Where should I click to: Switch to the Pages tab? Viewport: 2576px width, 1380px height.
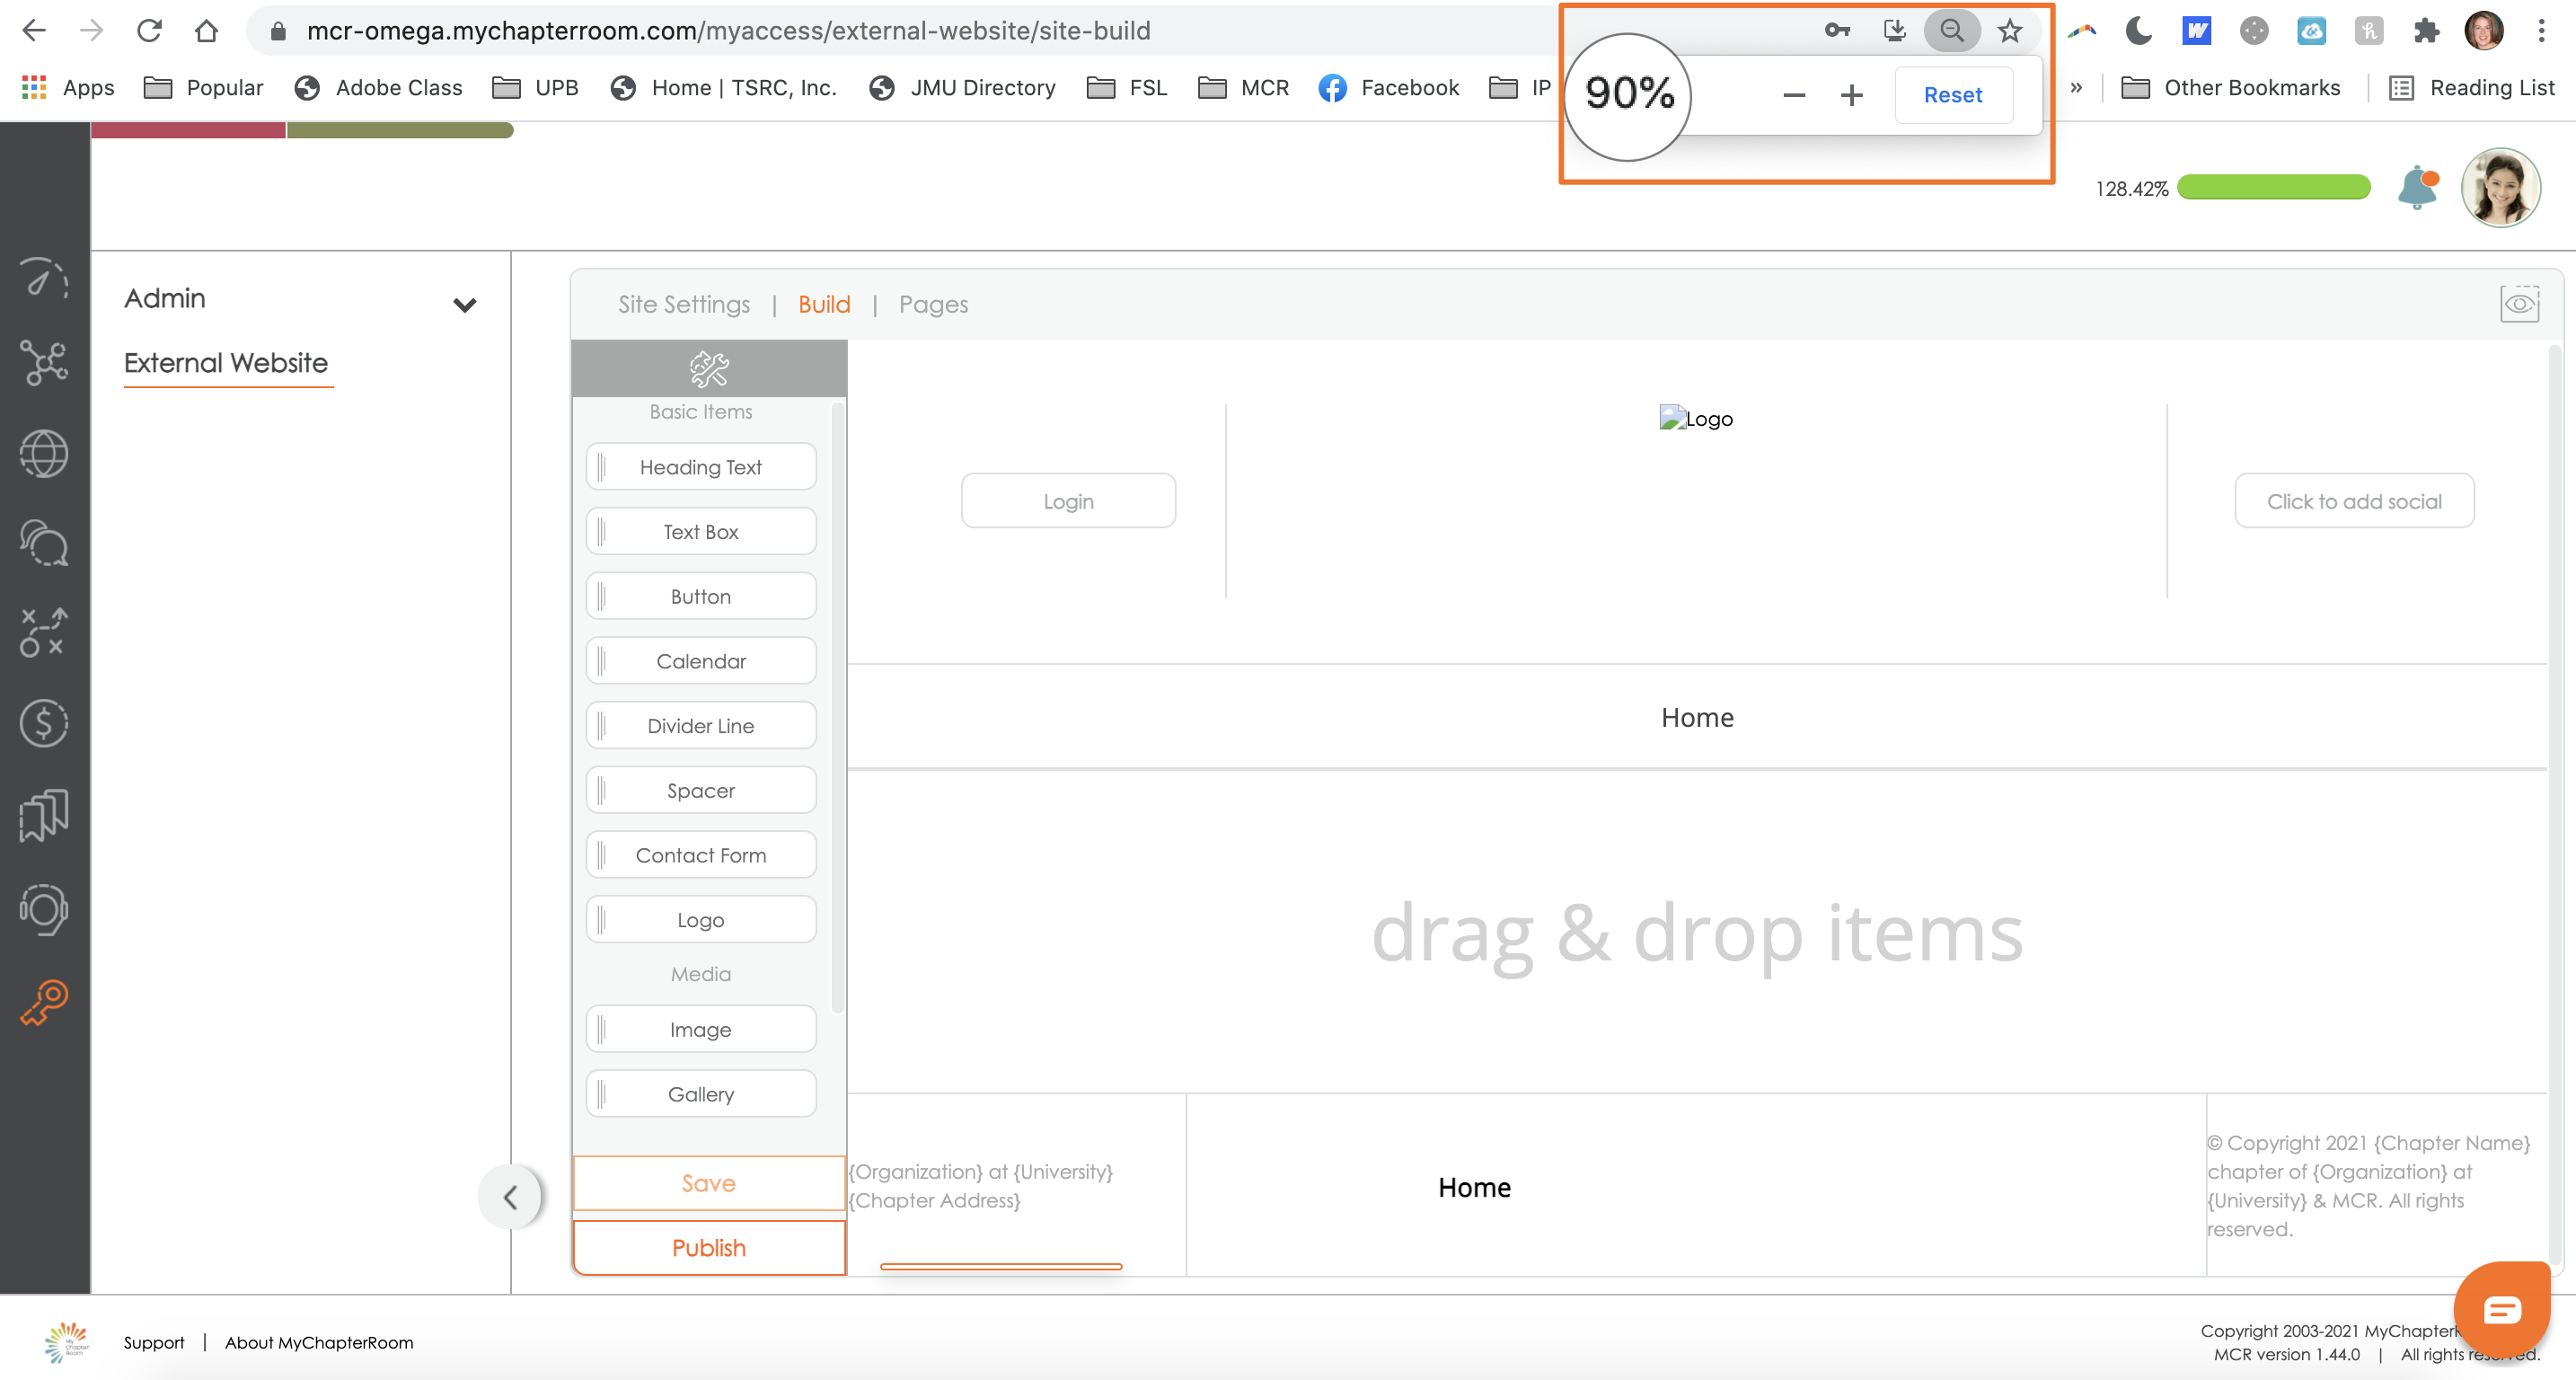933,304
